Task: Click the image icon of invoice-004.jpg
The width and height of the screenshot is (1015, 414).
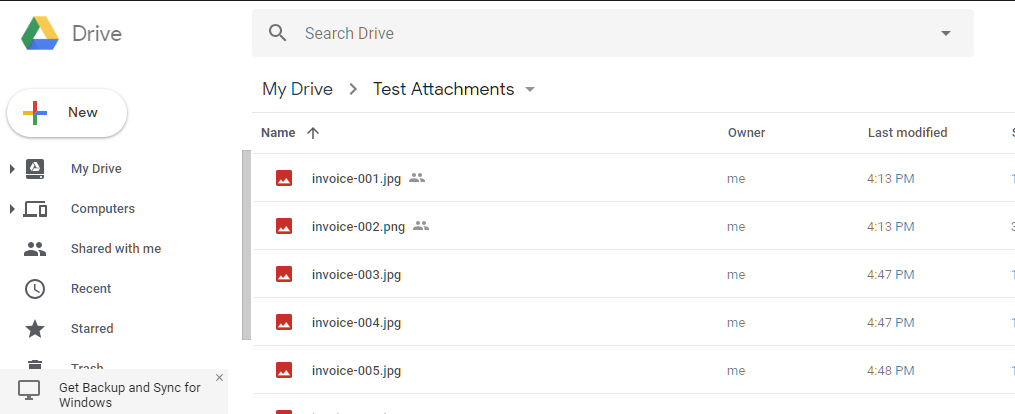Action: point(284,323)
